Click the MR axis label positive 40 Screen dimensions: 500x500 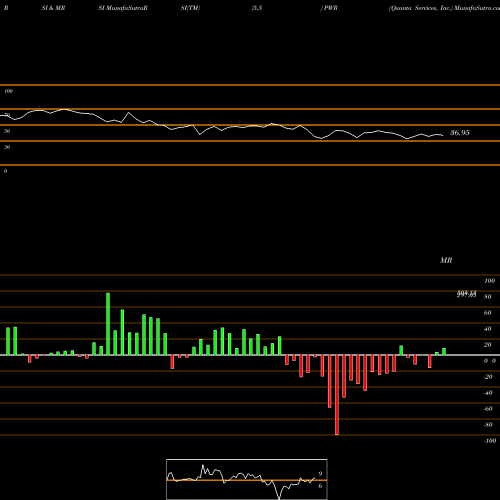coord(488,329)
